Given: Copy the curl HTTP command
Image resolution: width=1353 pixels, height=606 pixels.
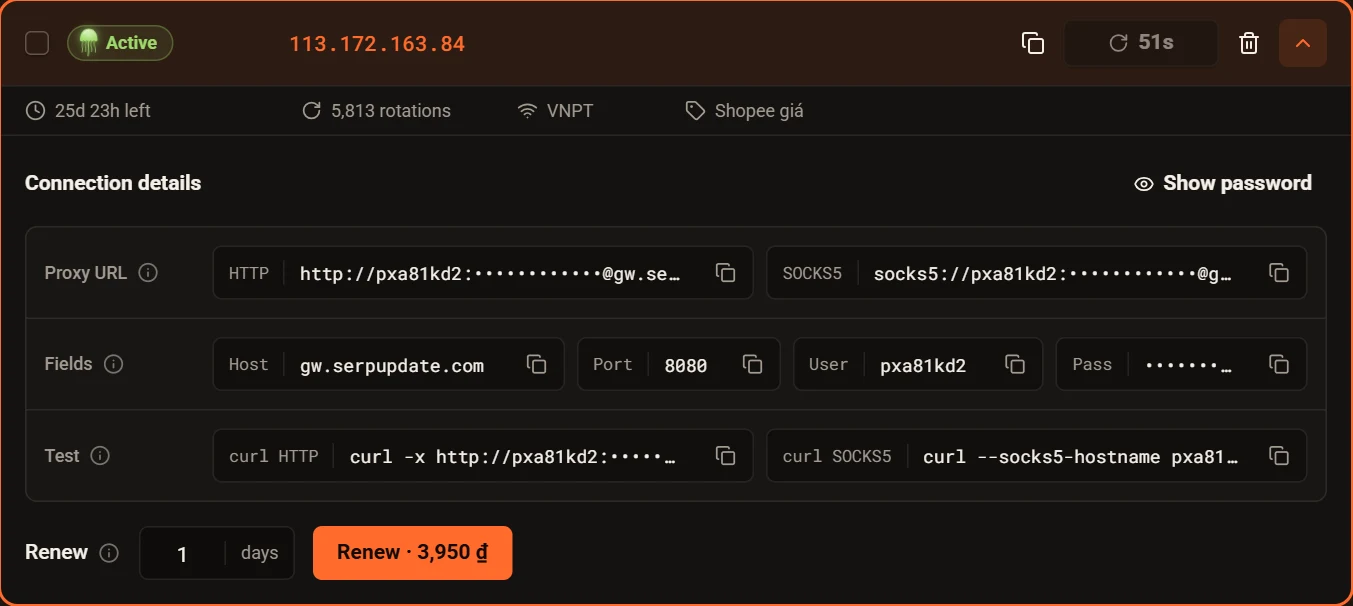Looking at the screenshot, I should (x=726, y=456).
